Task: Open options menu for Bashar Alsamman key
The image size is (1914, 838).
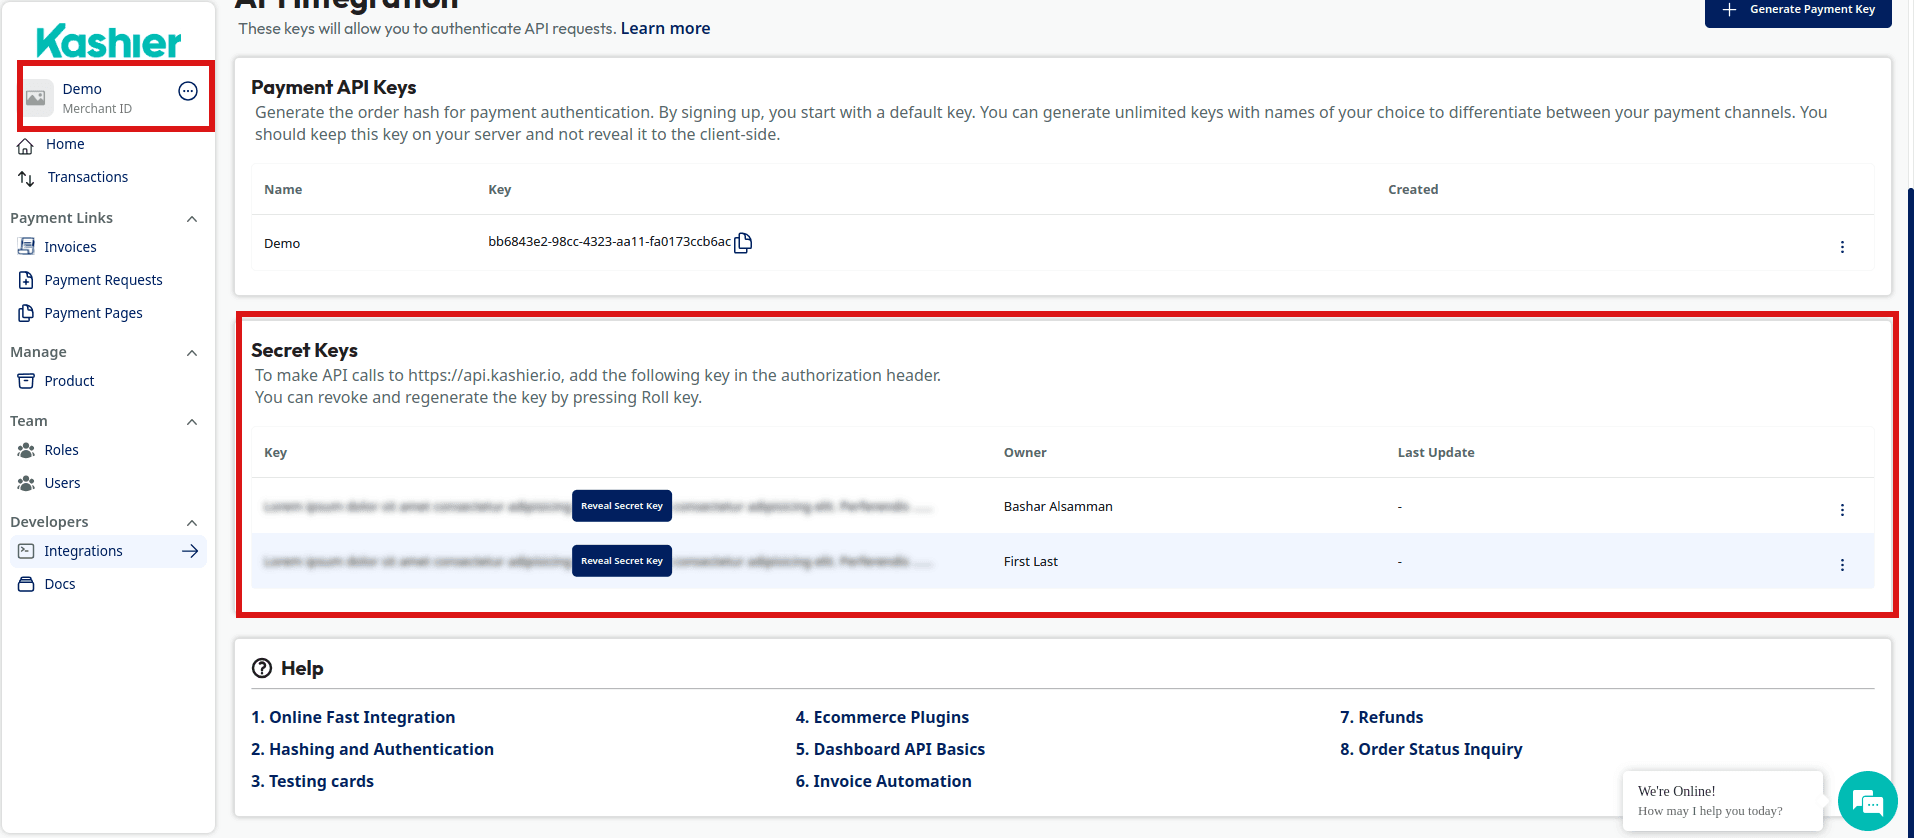Action: tap(1842, 510)
